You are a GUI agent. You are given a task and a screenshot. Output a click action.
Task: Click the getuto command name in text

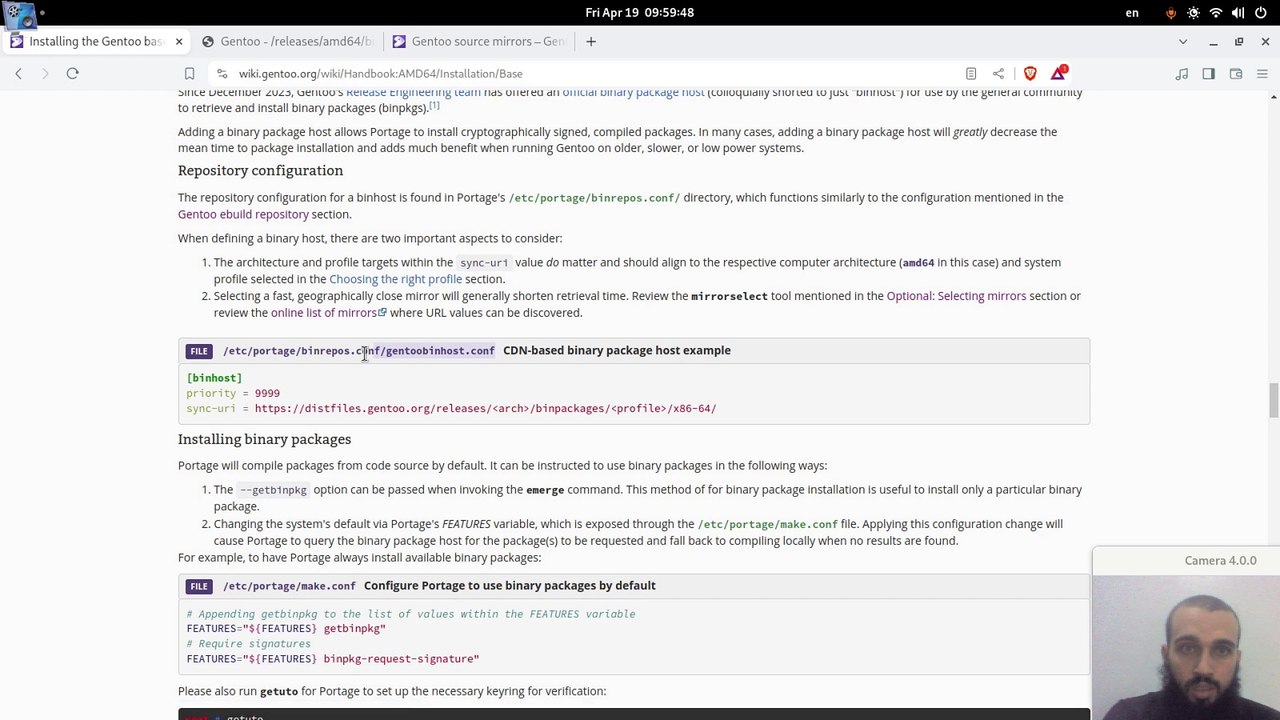pyautogui.click(x=279, y=691)
